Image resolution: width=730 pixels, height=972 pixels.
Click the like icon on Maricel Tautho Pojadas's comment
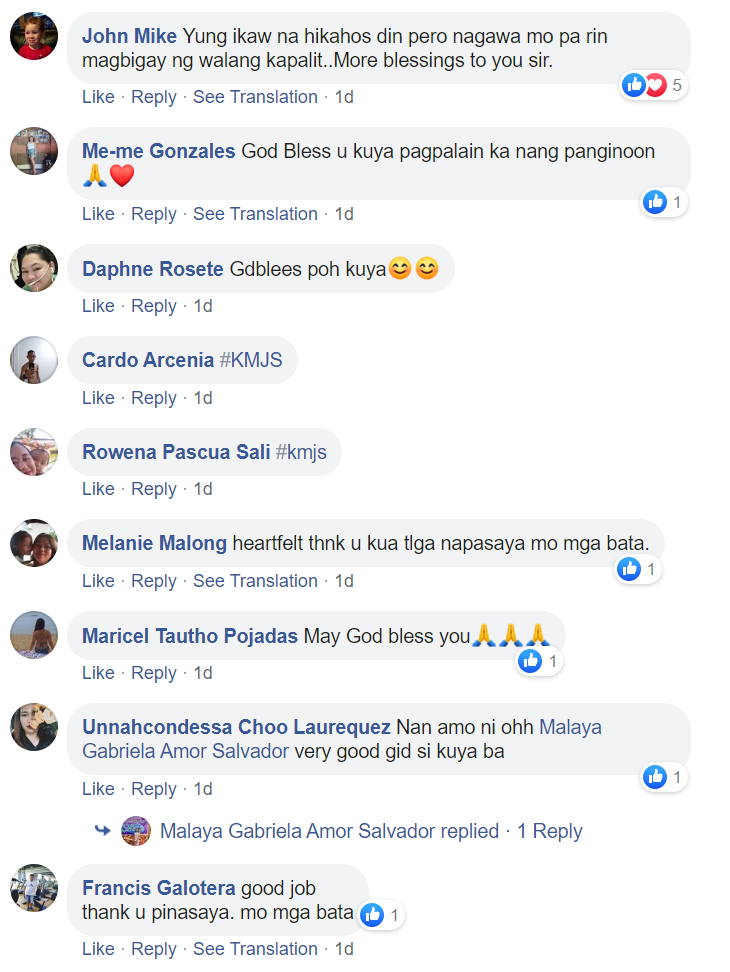530,661
